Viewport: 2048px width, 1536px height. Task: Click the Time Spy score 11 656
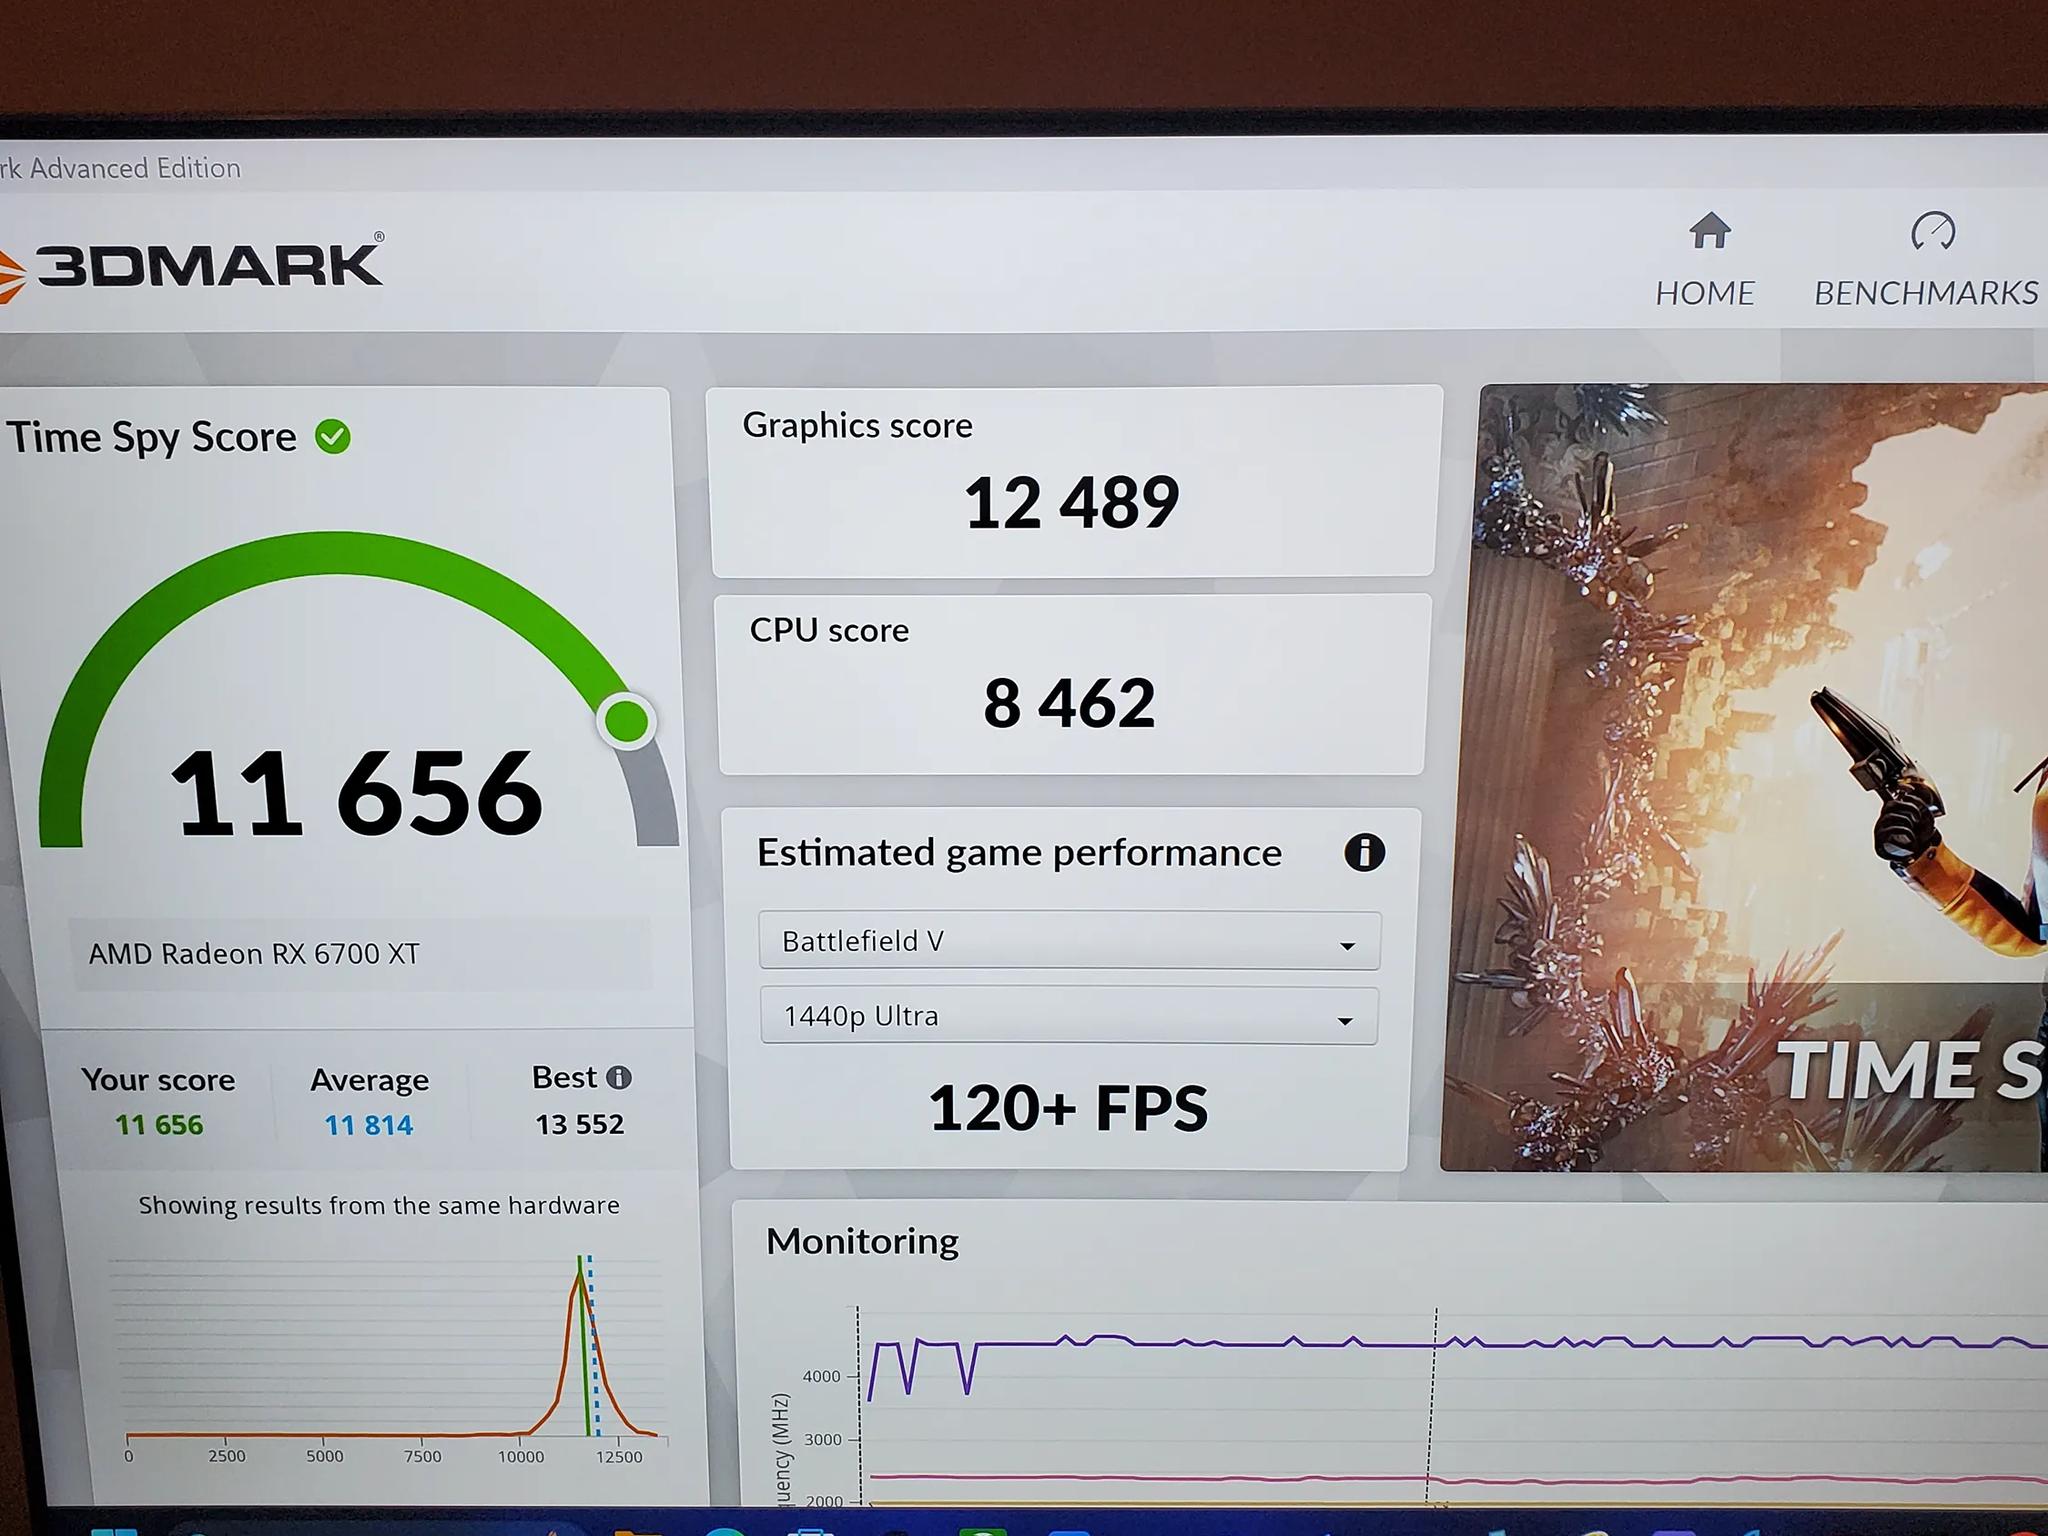(357, 793)
